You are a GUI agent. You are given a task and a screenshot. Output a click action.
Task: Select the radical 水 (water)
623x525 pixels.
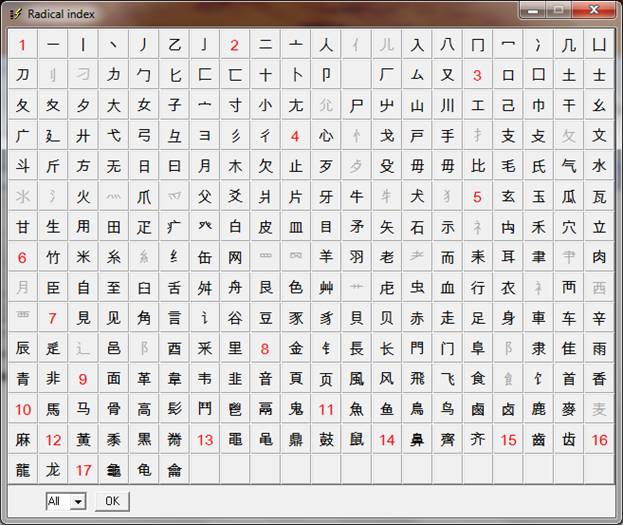tap(599, 166)
